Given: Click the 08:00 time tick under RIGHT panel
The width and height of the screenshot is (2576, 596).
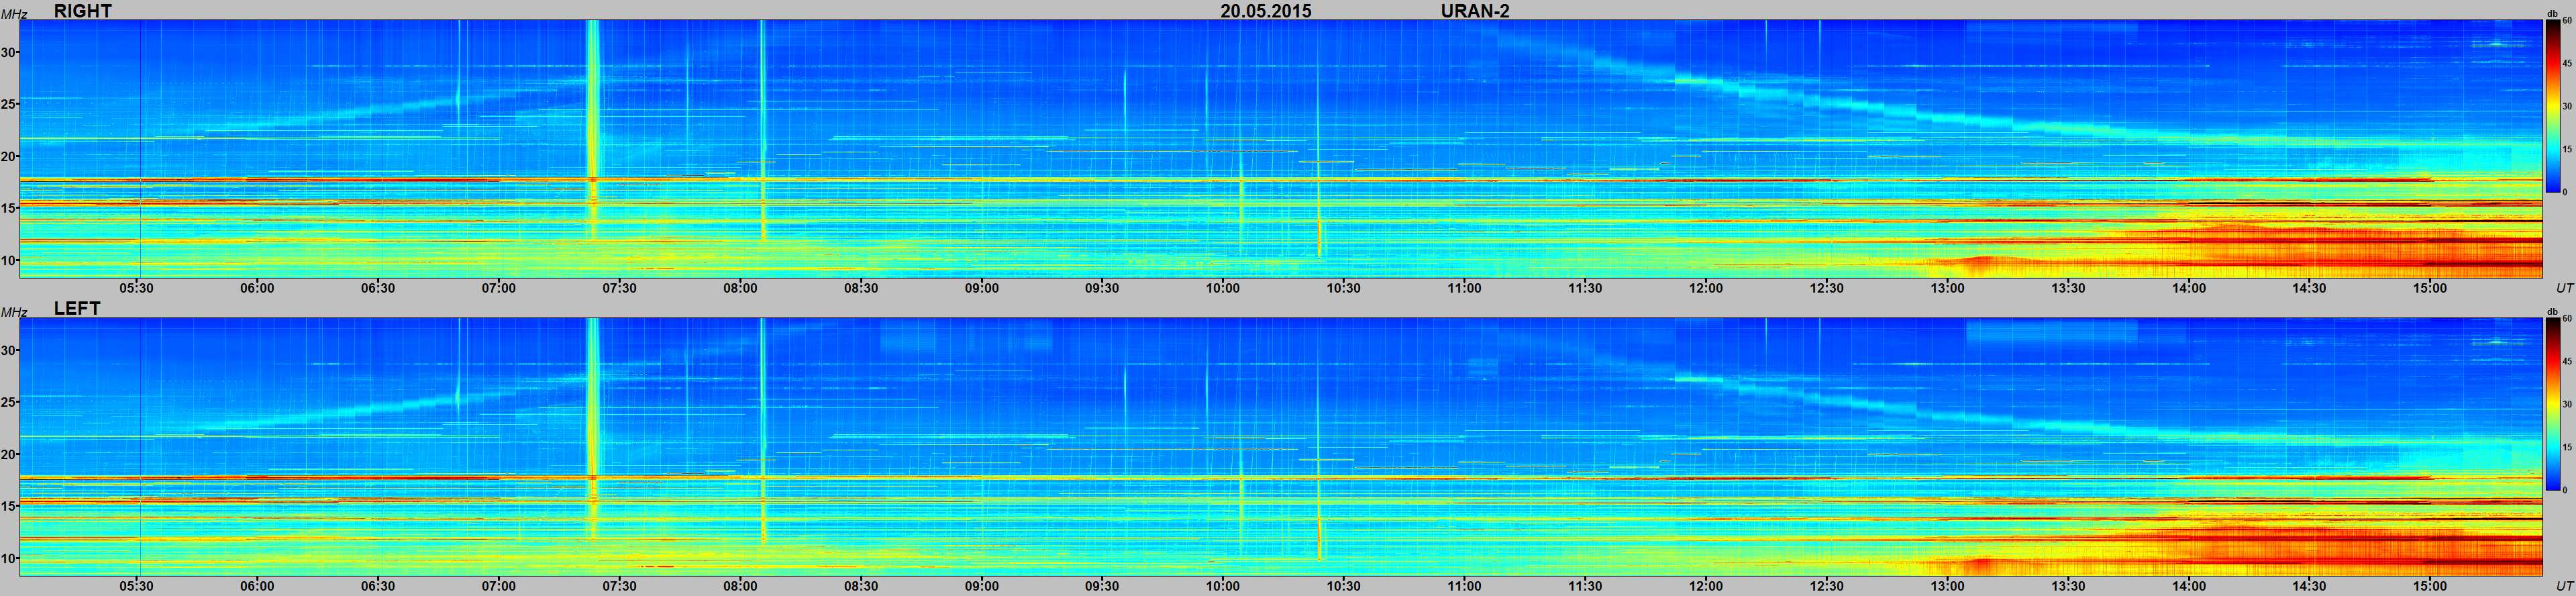Looking at the screenshot, I should [740, 288].
